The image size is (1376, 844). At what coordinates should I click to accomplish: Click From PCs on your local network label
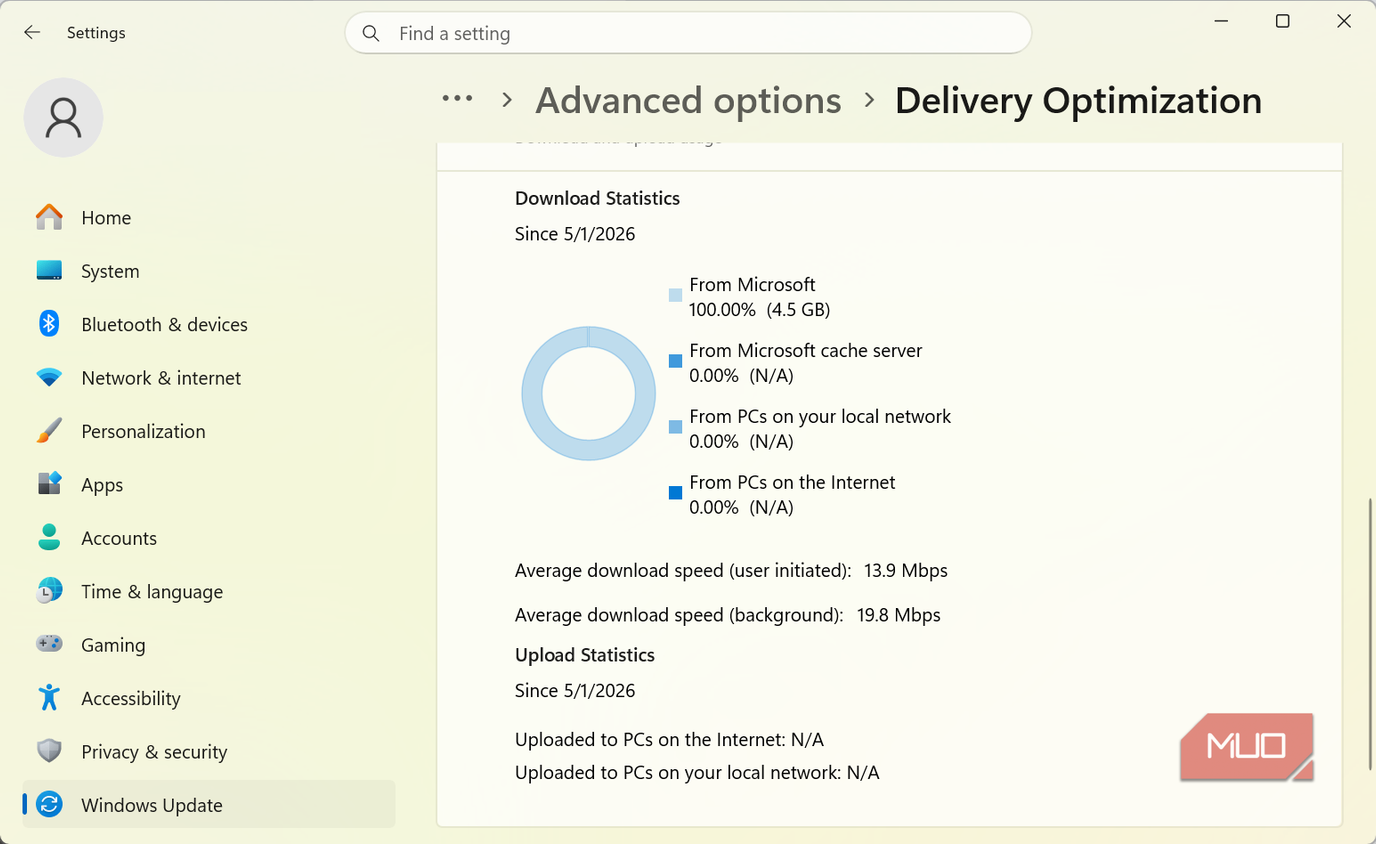point(820,417)
